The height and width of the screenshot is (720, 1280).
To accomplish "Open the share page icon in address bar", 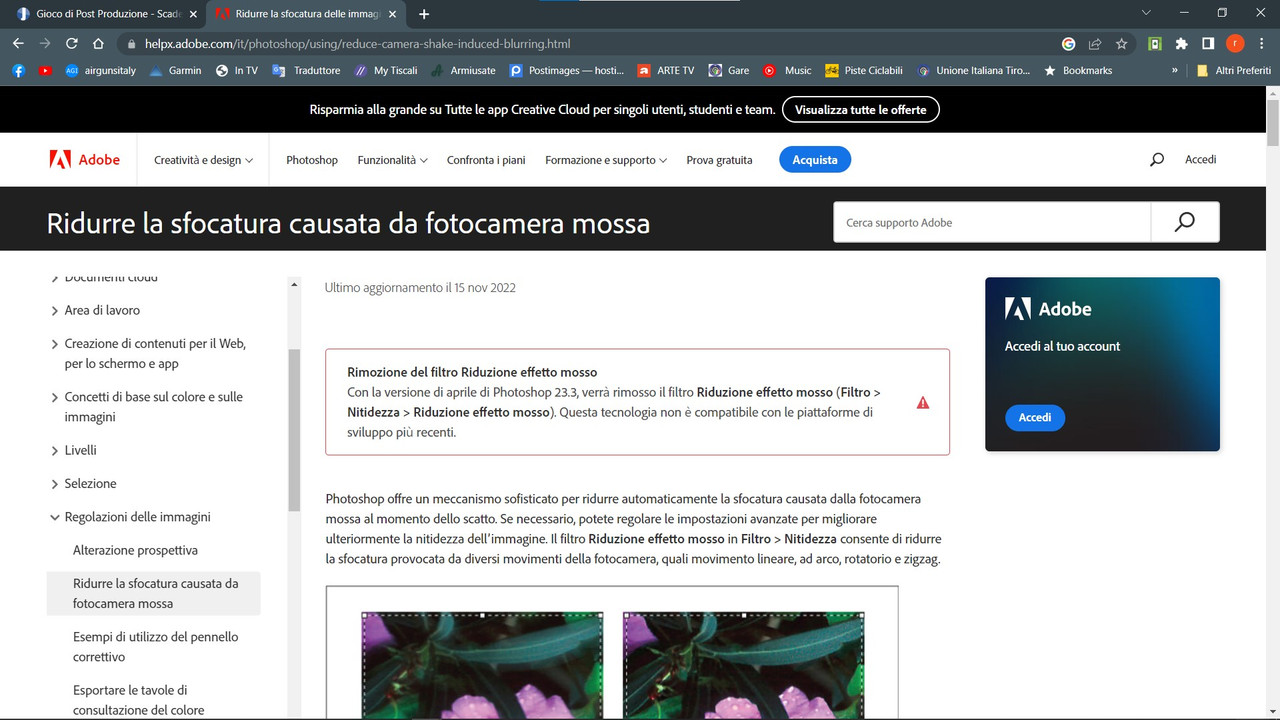I will [1095, 44].
